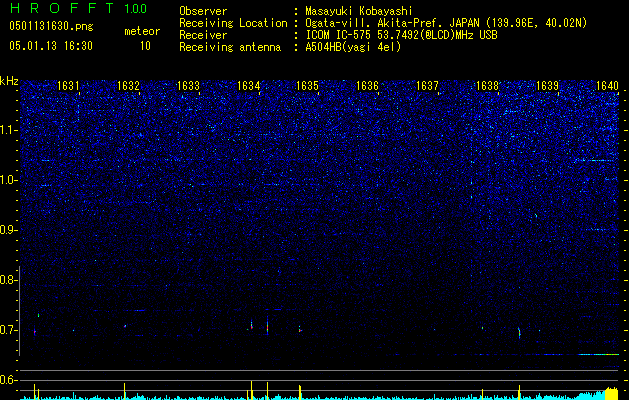Click the Ogata-vill. Akita-Pref. JAPAN location text
The width and height of the screenshot is (629, 400).
coord(446,23)
